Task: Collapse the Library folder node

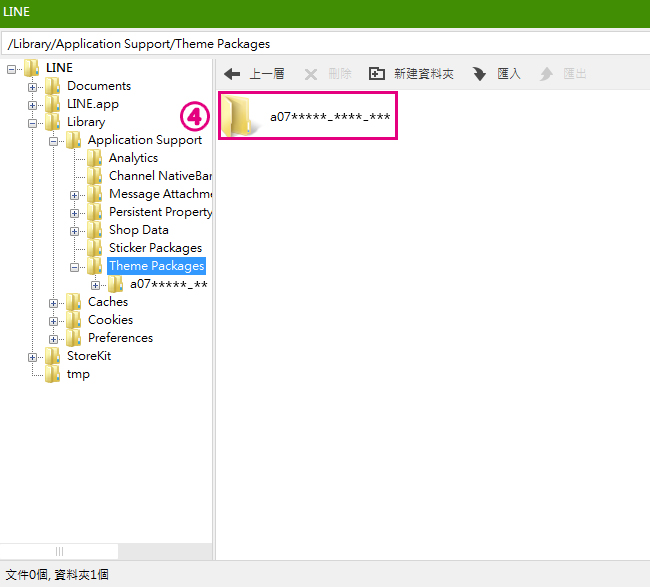Action: 32,123
